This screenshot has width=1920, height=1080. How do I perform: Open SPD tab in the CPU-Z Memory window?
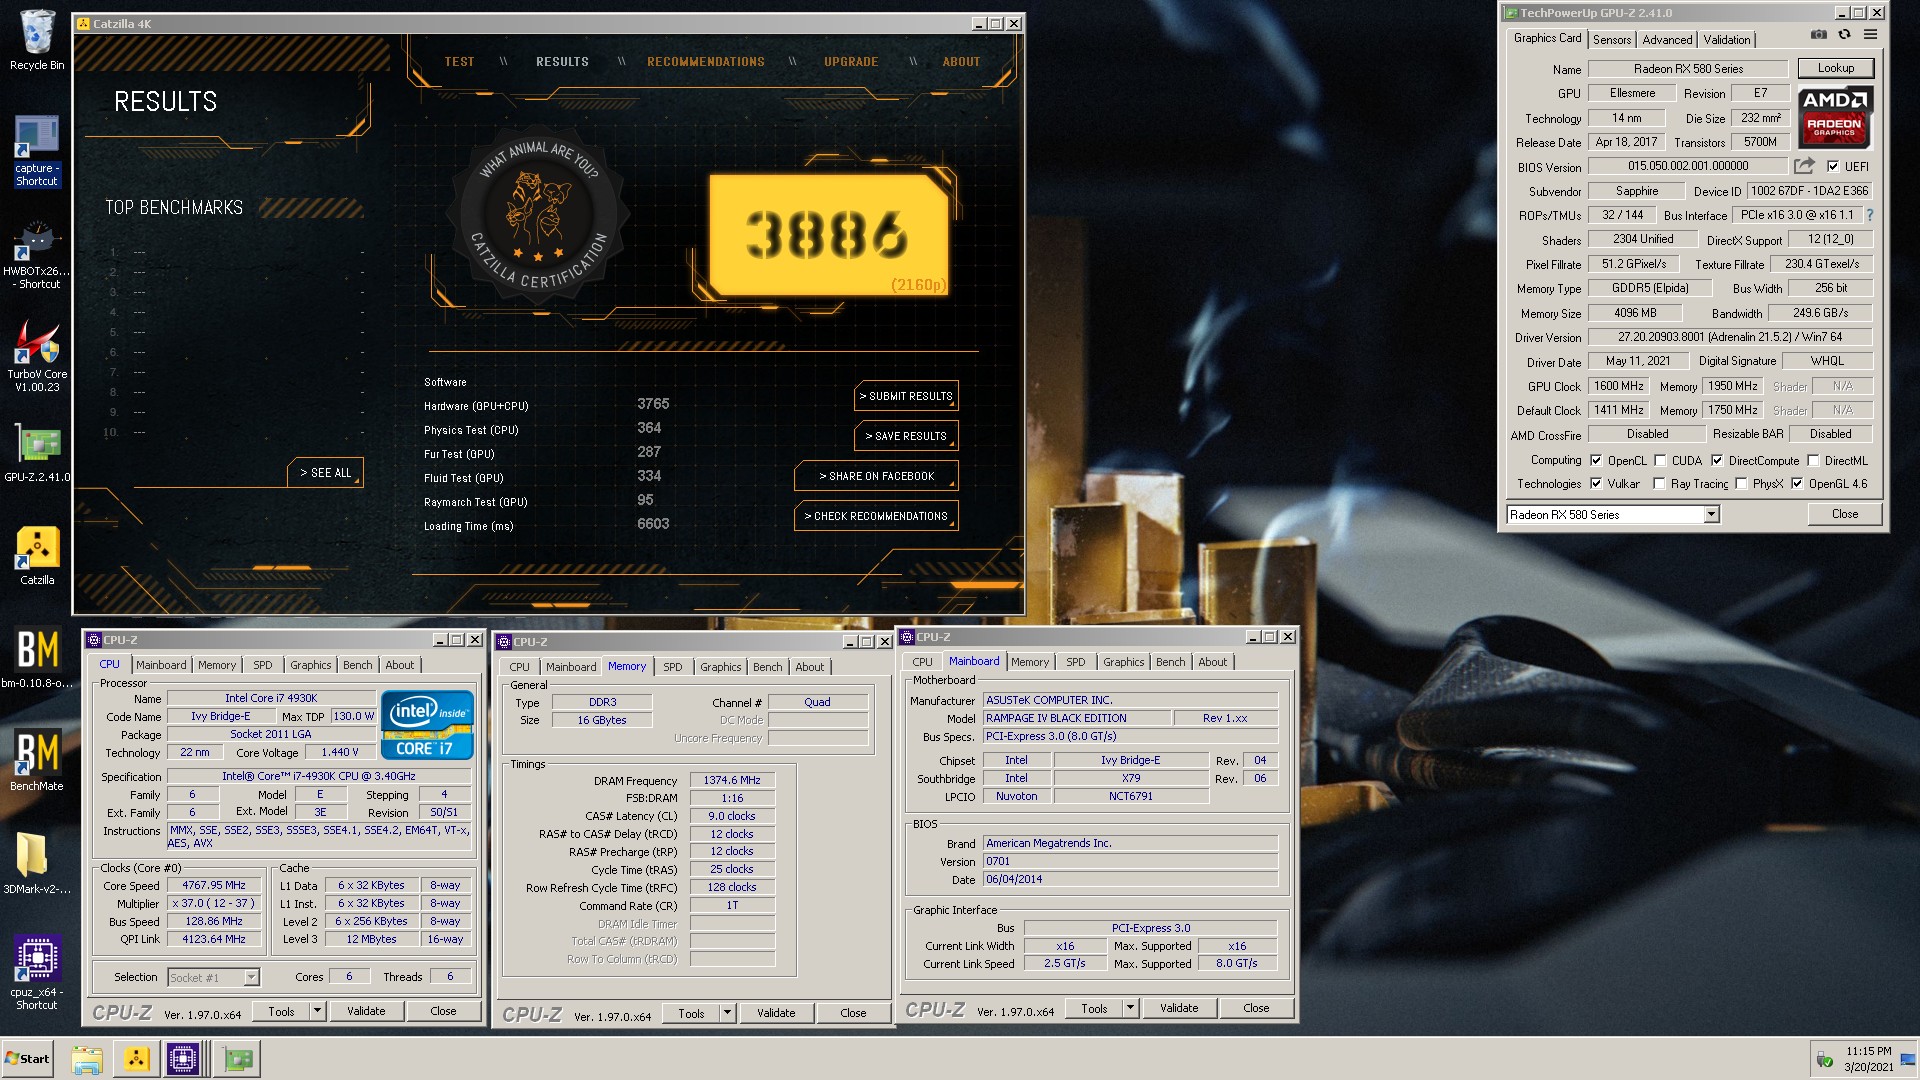coord(673,667)
